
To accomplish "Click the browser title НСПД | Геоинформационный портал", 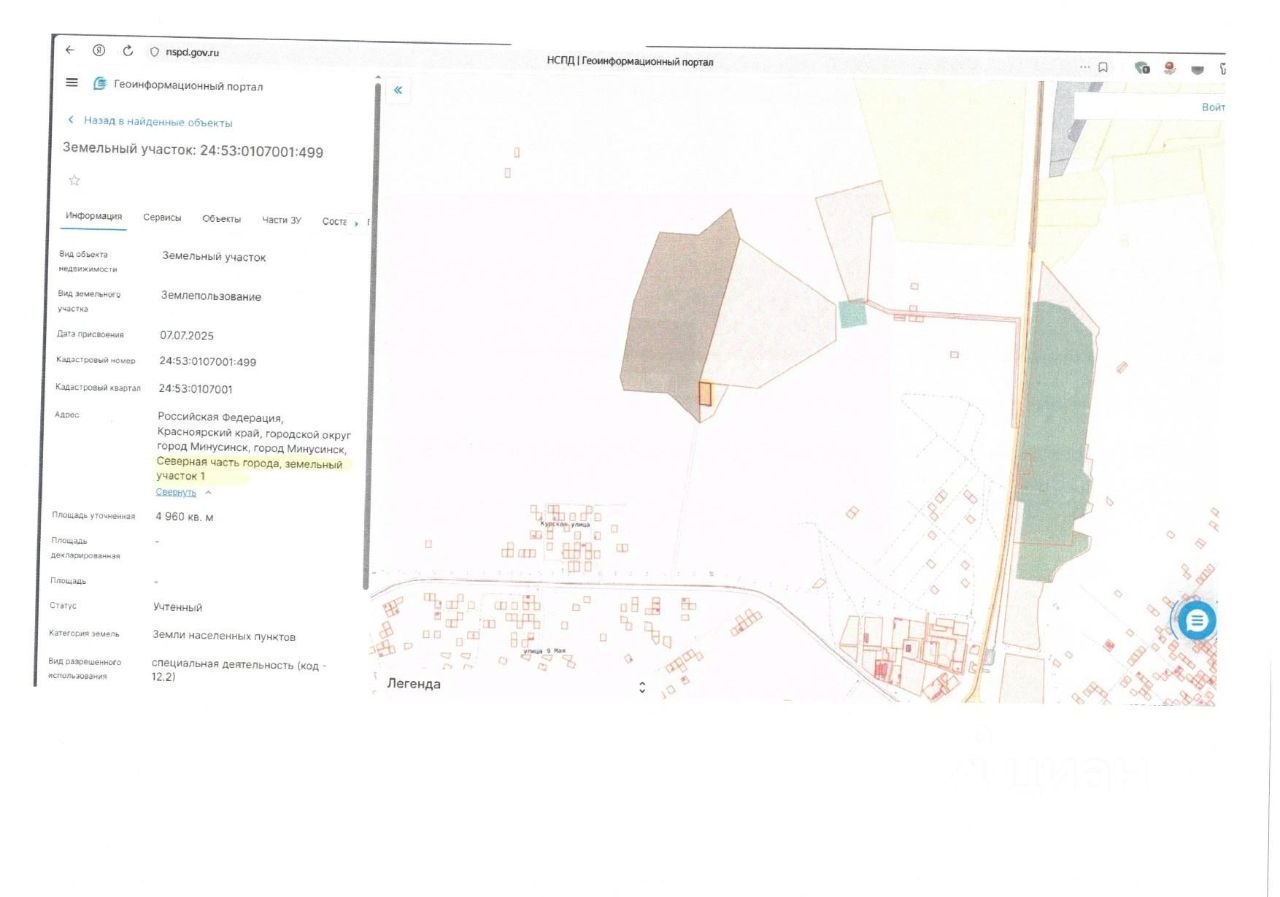I will coord(630,62).
